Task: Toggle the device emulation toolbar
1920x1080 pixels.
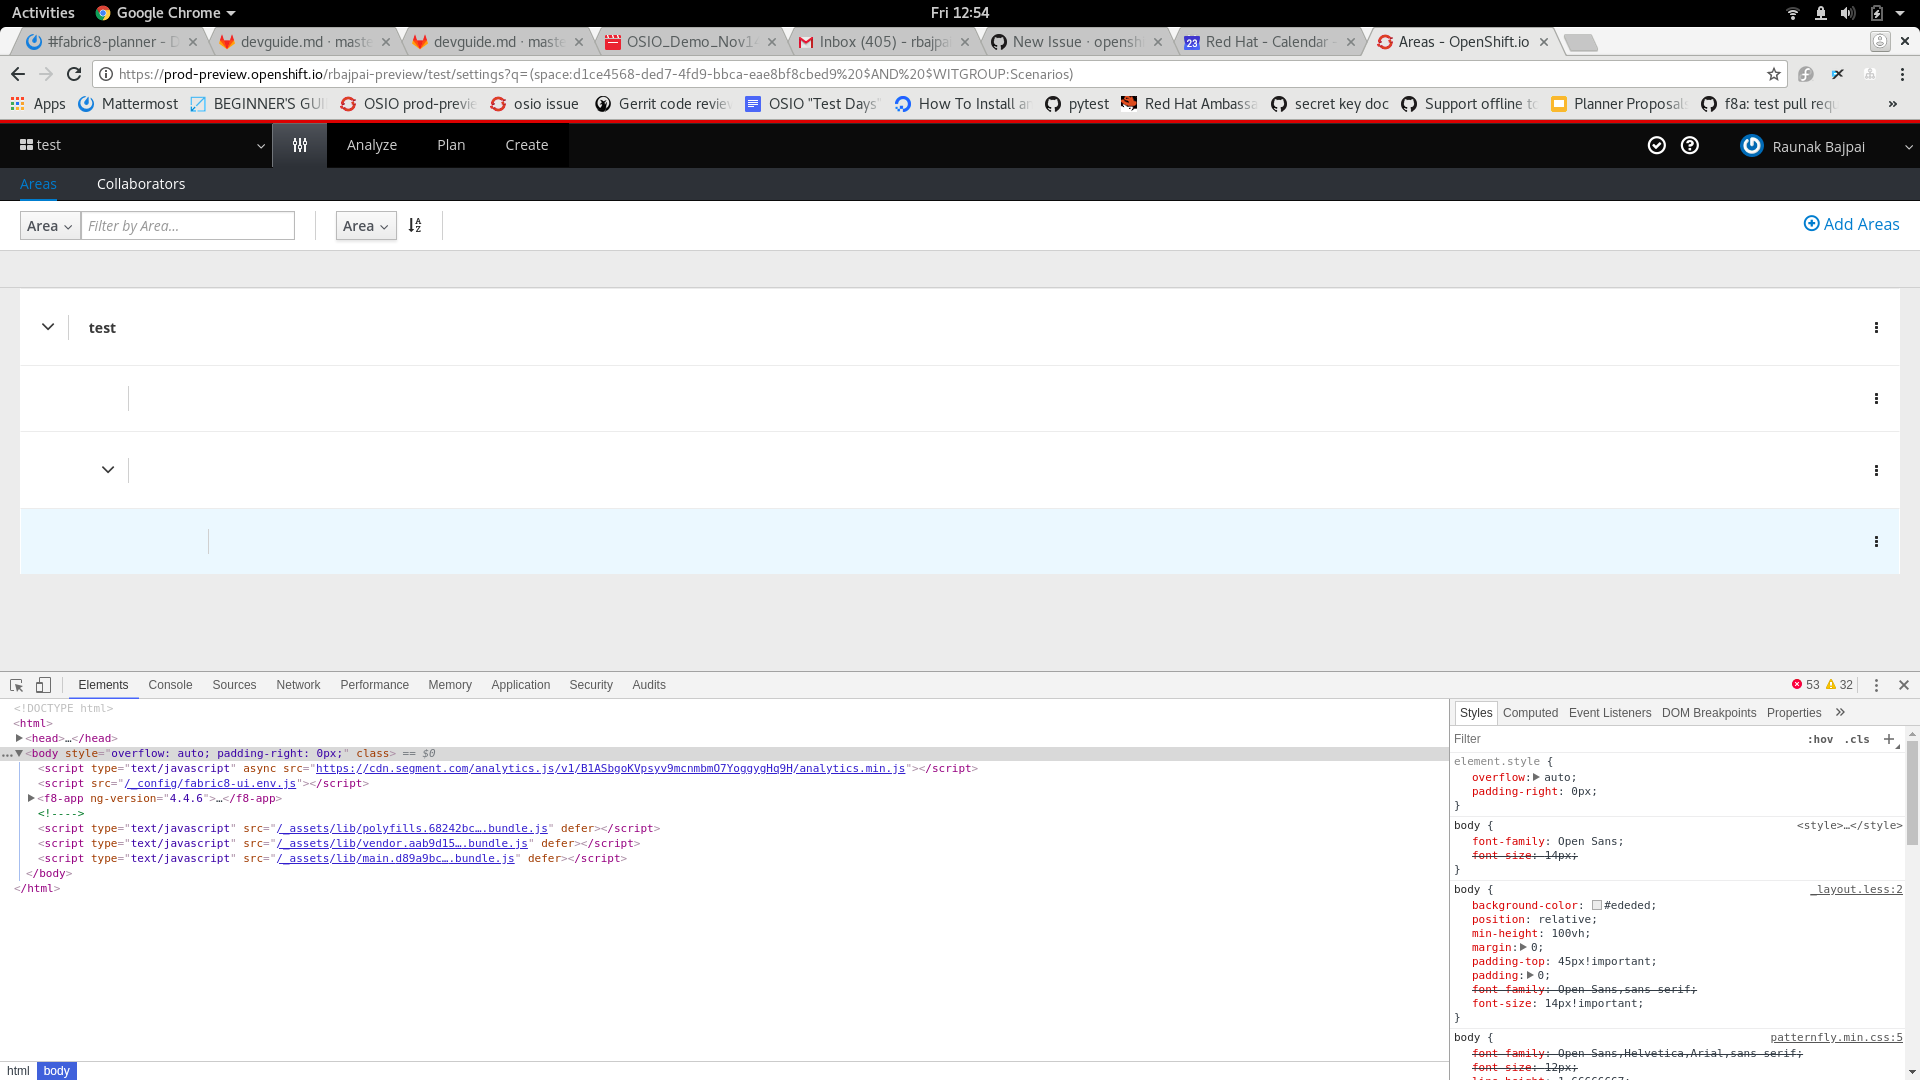Action: 42,684
